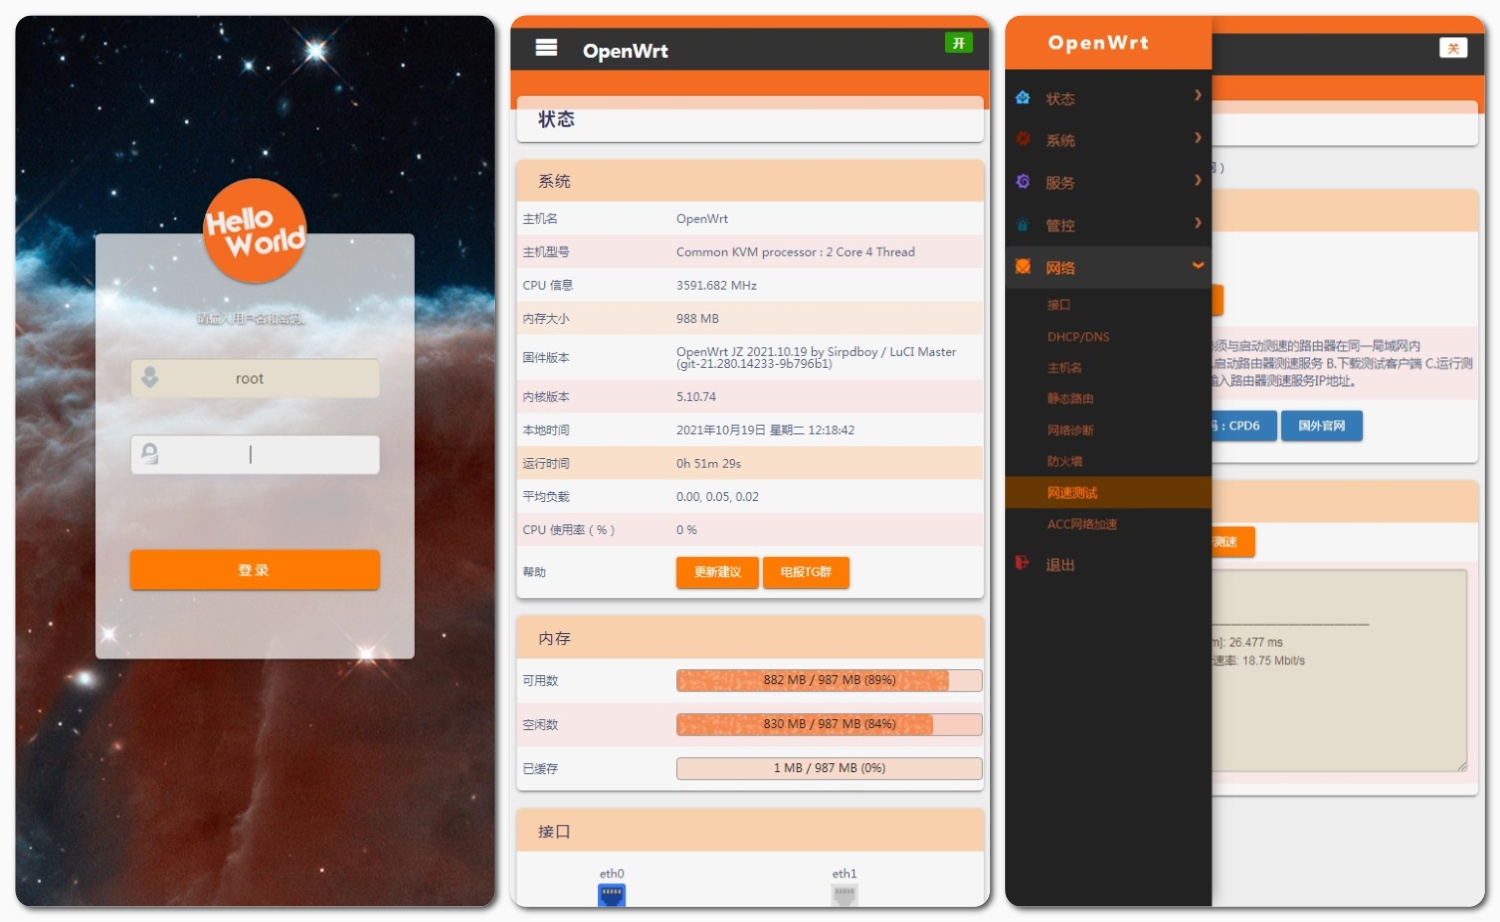
Task: Click the uptime value '0h 51m 29s'
Action: (708, 463)
